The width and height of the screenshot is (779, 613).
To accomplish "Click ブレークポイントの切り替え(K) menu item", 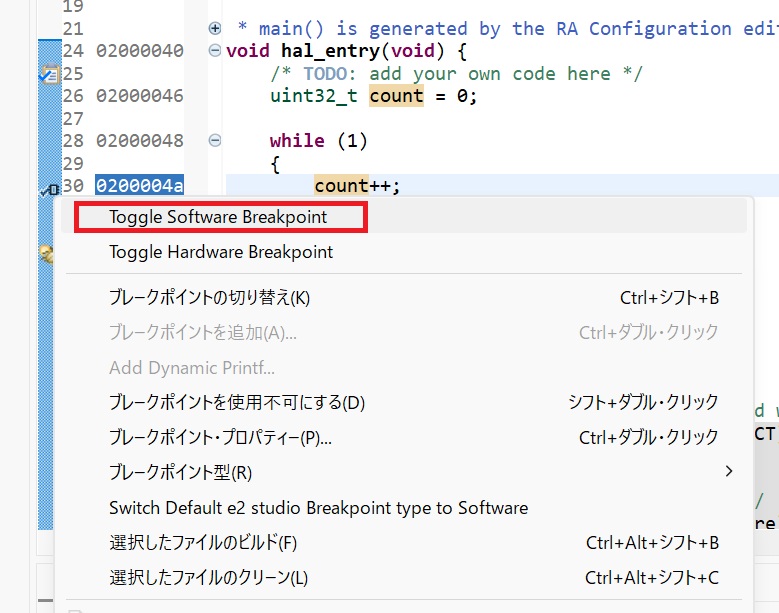I will pyautogui.click(x=403, y=298).
